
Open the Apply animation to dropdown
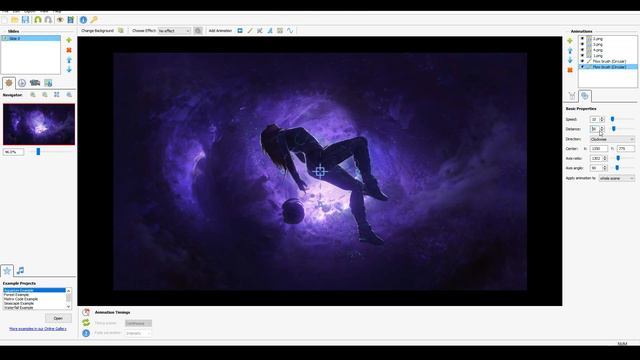617,178
